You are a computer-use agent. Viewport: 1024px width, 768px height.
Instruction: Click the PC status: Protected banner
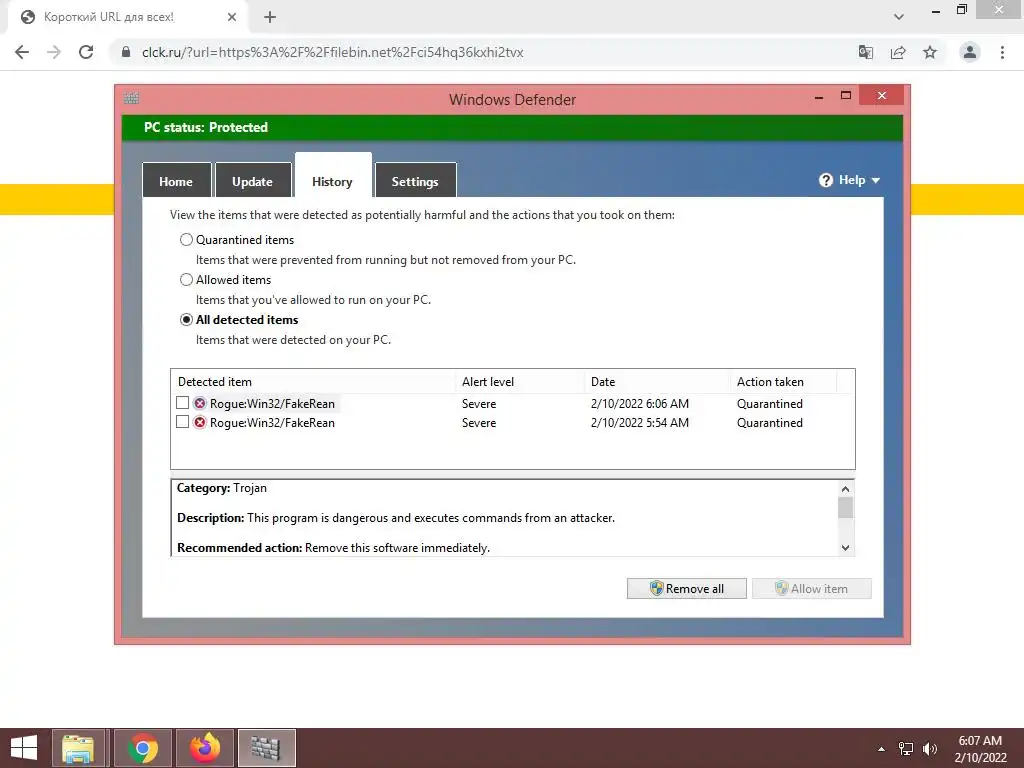512,127
